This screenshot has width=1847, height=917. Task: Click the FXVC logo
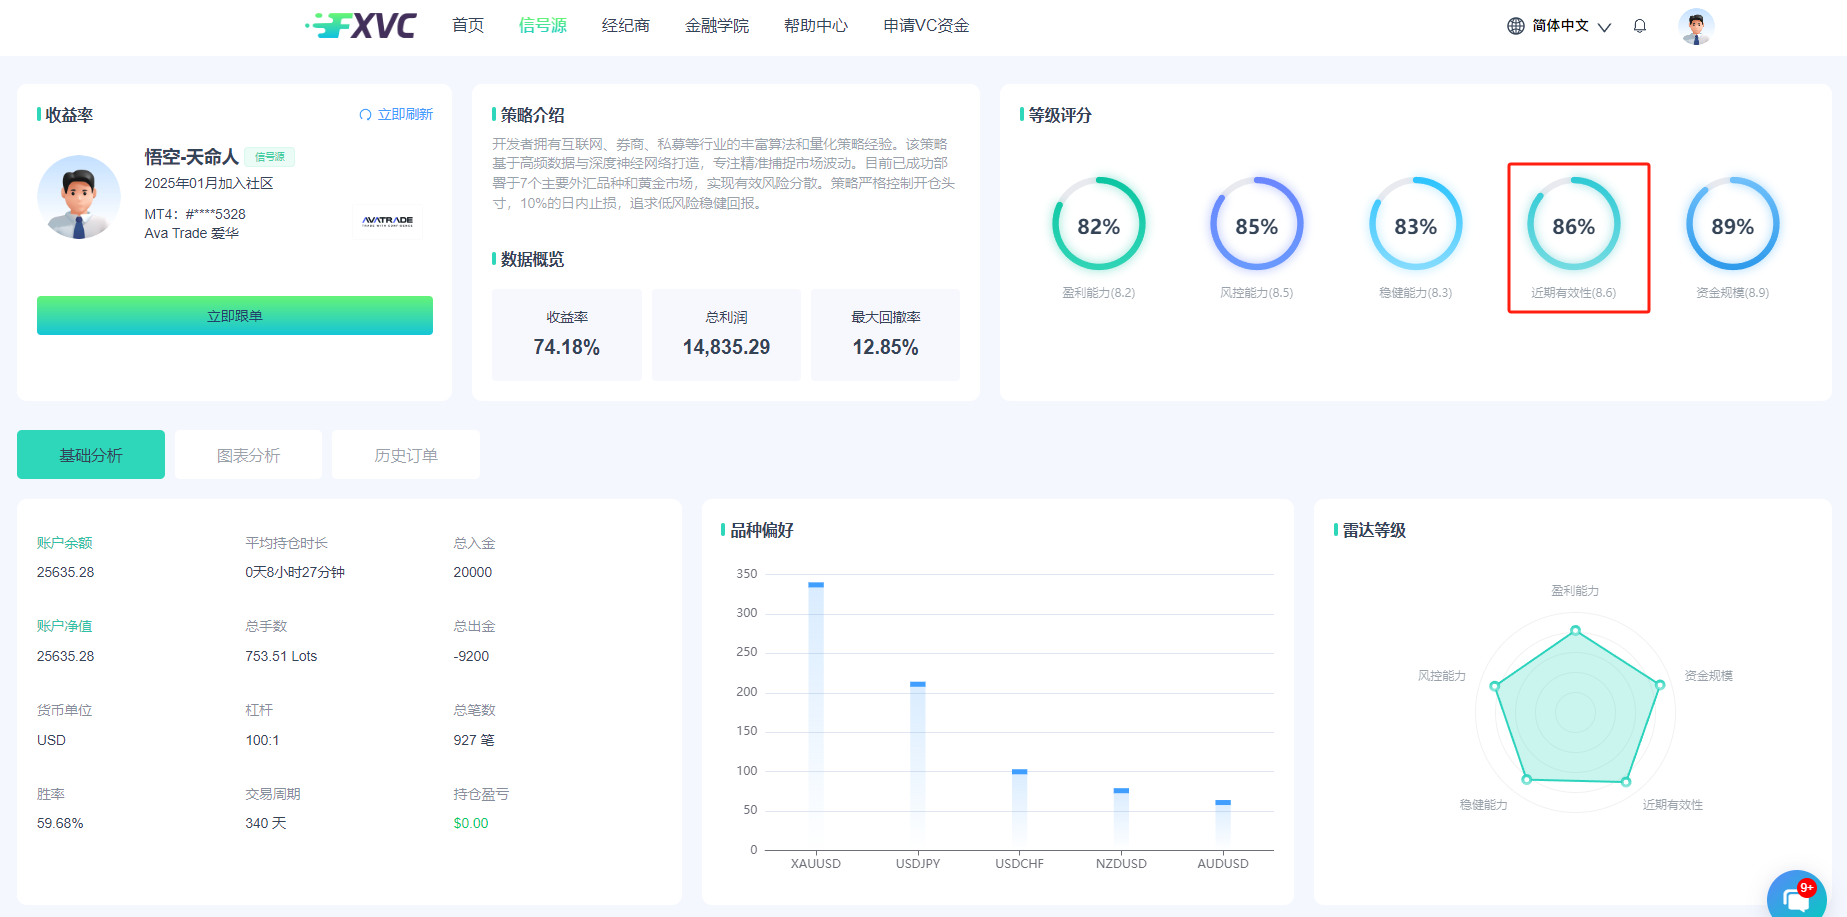(x=362, y=25)
